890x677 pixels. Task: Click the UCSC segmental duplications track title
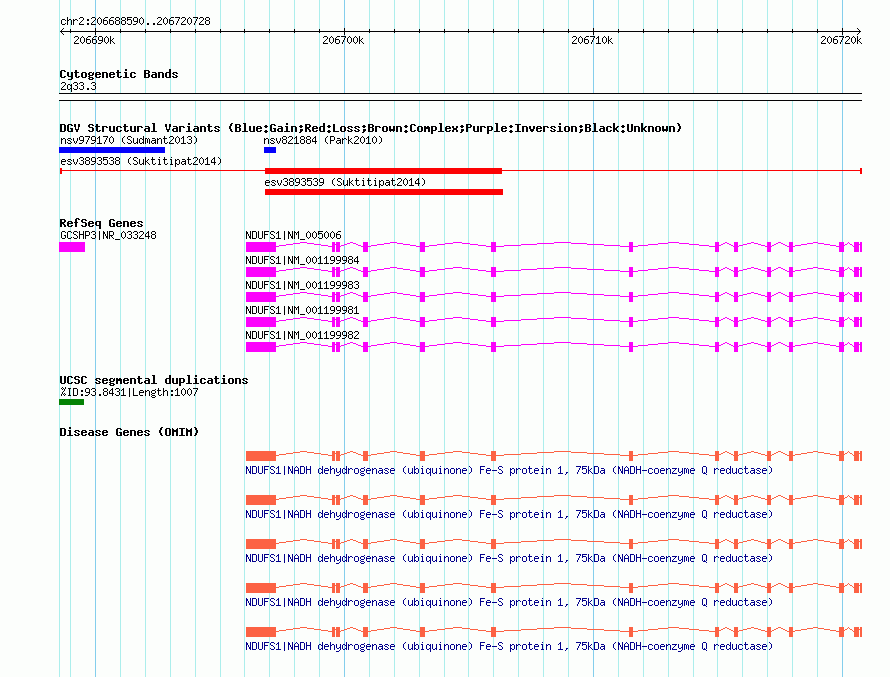click(x=154, y=380)
